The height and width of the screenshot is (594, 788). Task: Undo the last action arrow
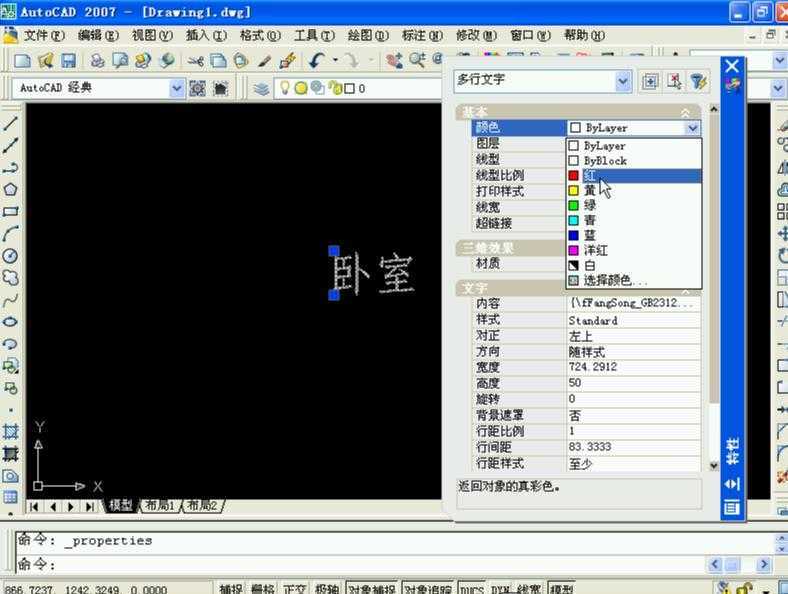point(317,61)
